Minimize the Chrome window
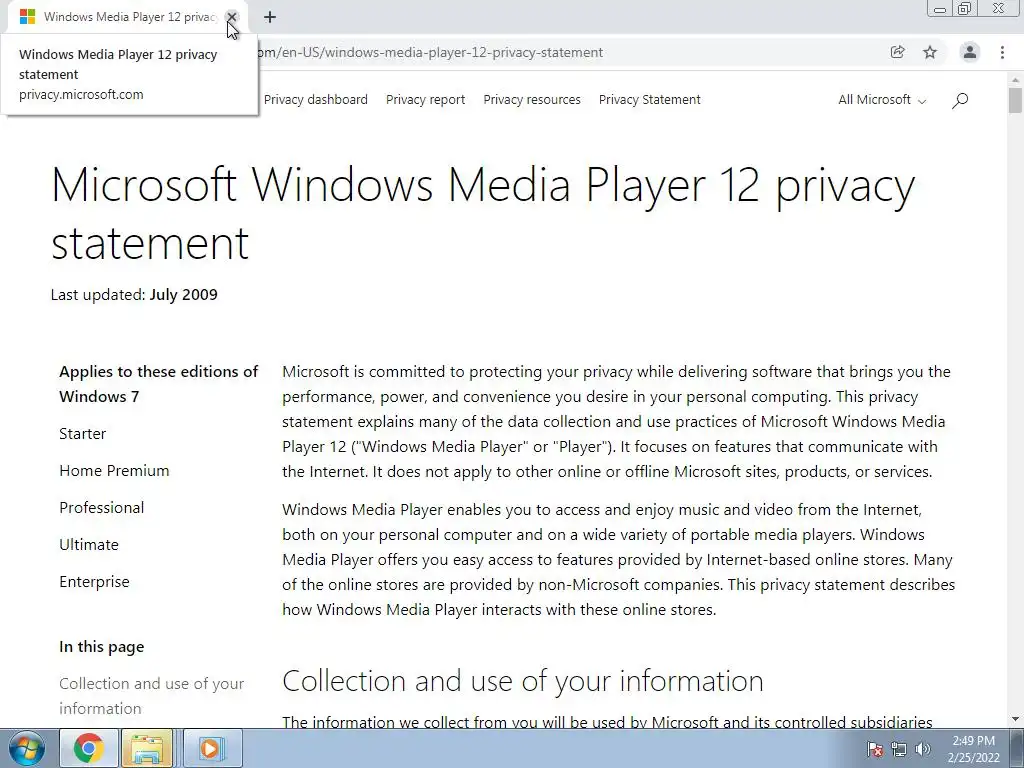This screenshot has height=768, width=1024. (x=940, y=9)
